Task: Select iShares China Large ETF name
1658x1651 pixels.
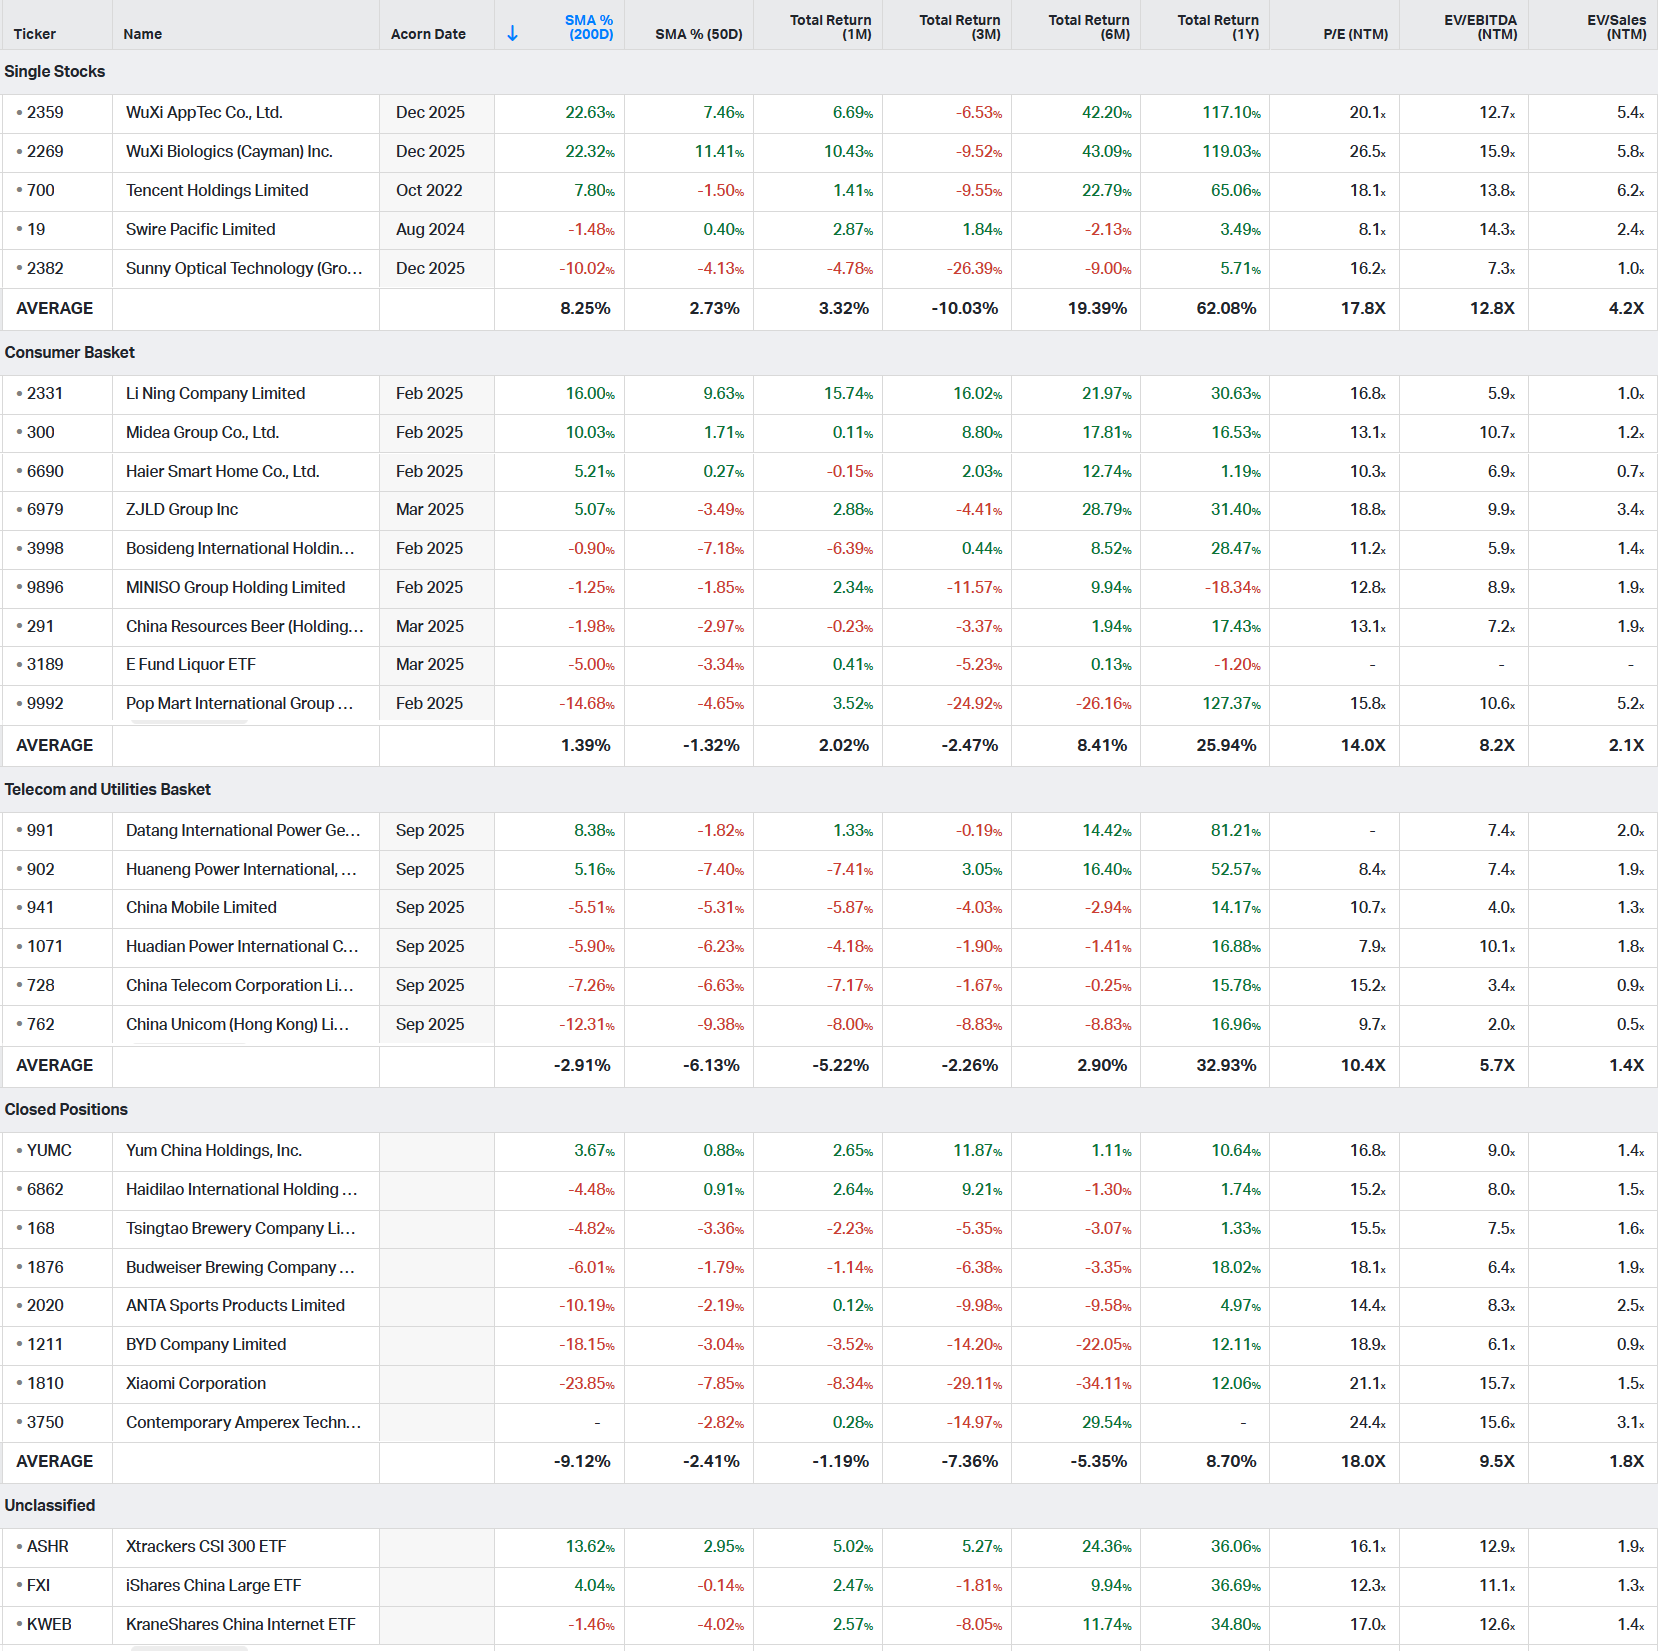Action: (213, 1586)
